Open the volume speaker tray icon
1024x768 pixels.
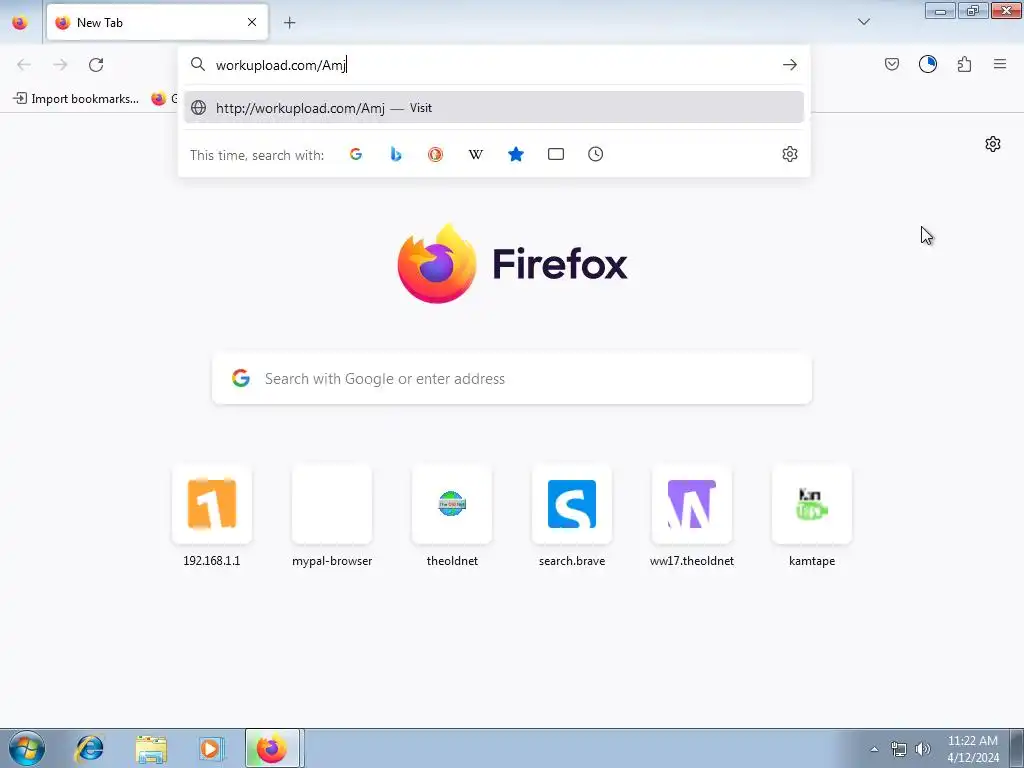click(x=923, y=749)
